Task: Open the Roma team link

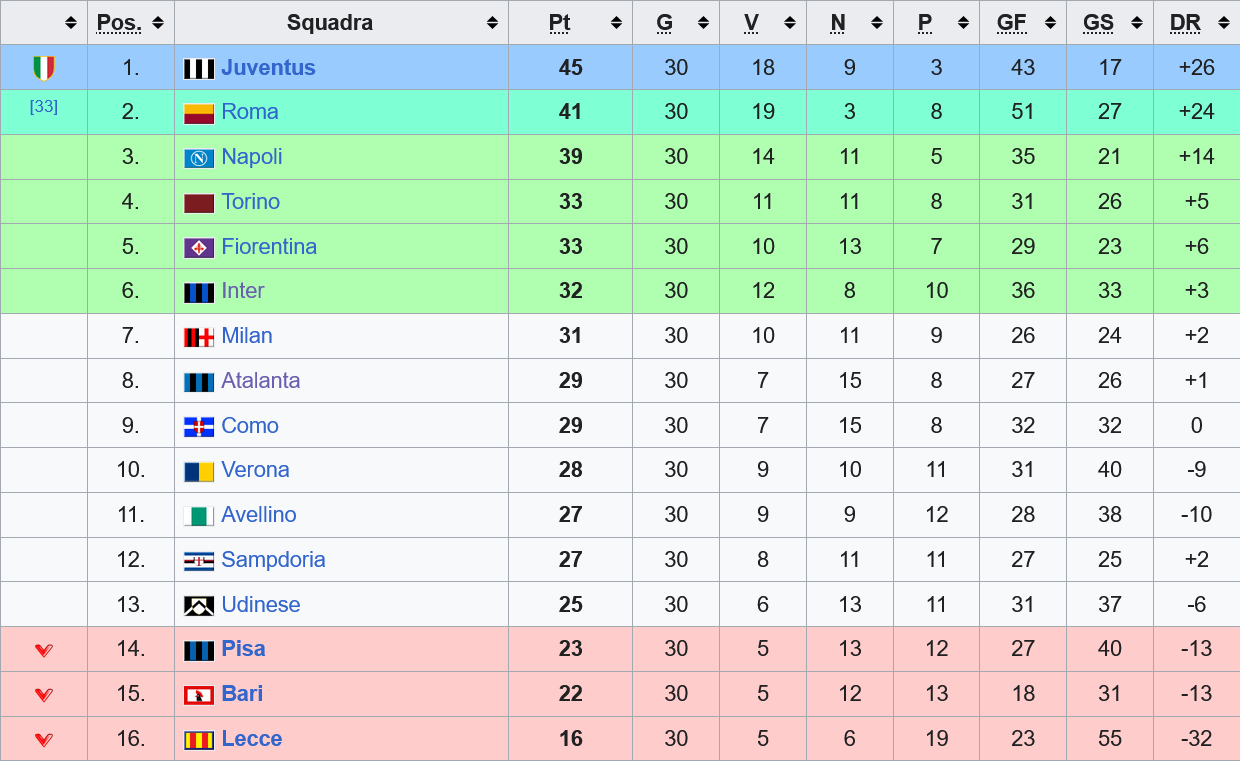Action: (250, 112)
